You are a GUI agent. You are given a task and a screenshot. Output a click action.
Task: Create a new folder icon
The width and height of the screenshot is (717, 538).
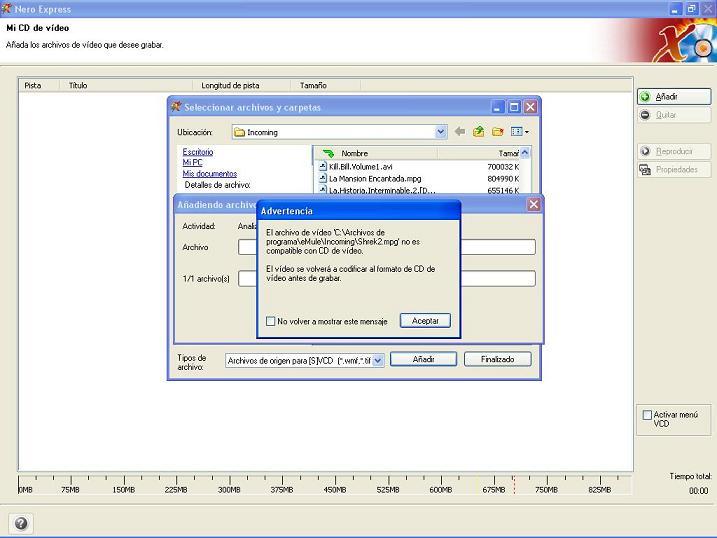click(498, 132)
